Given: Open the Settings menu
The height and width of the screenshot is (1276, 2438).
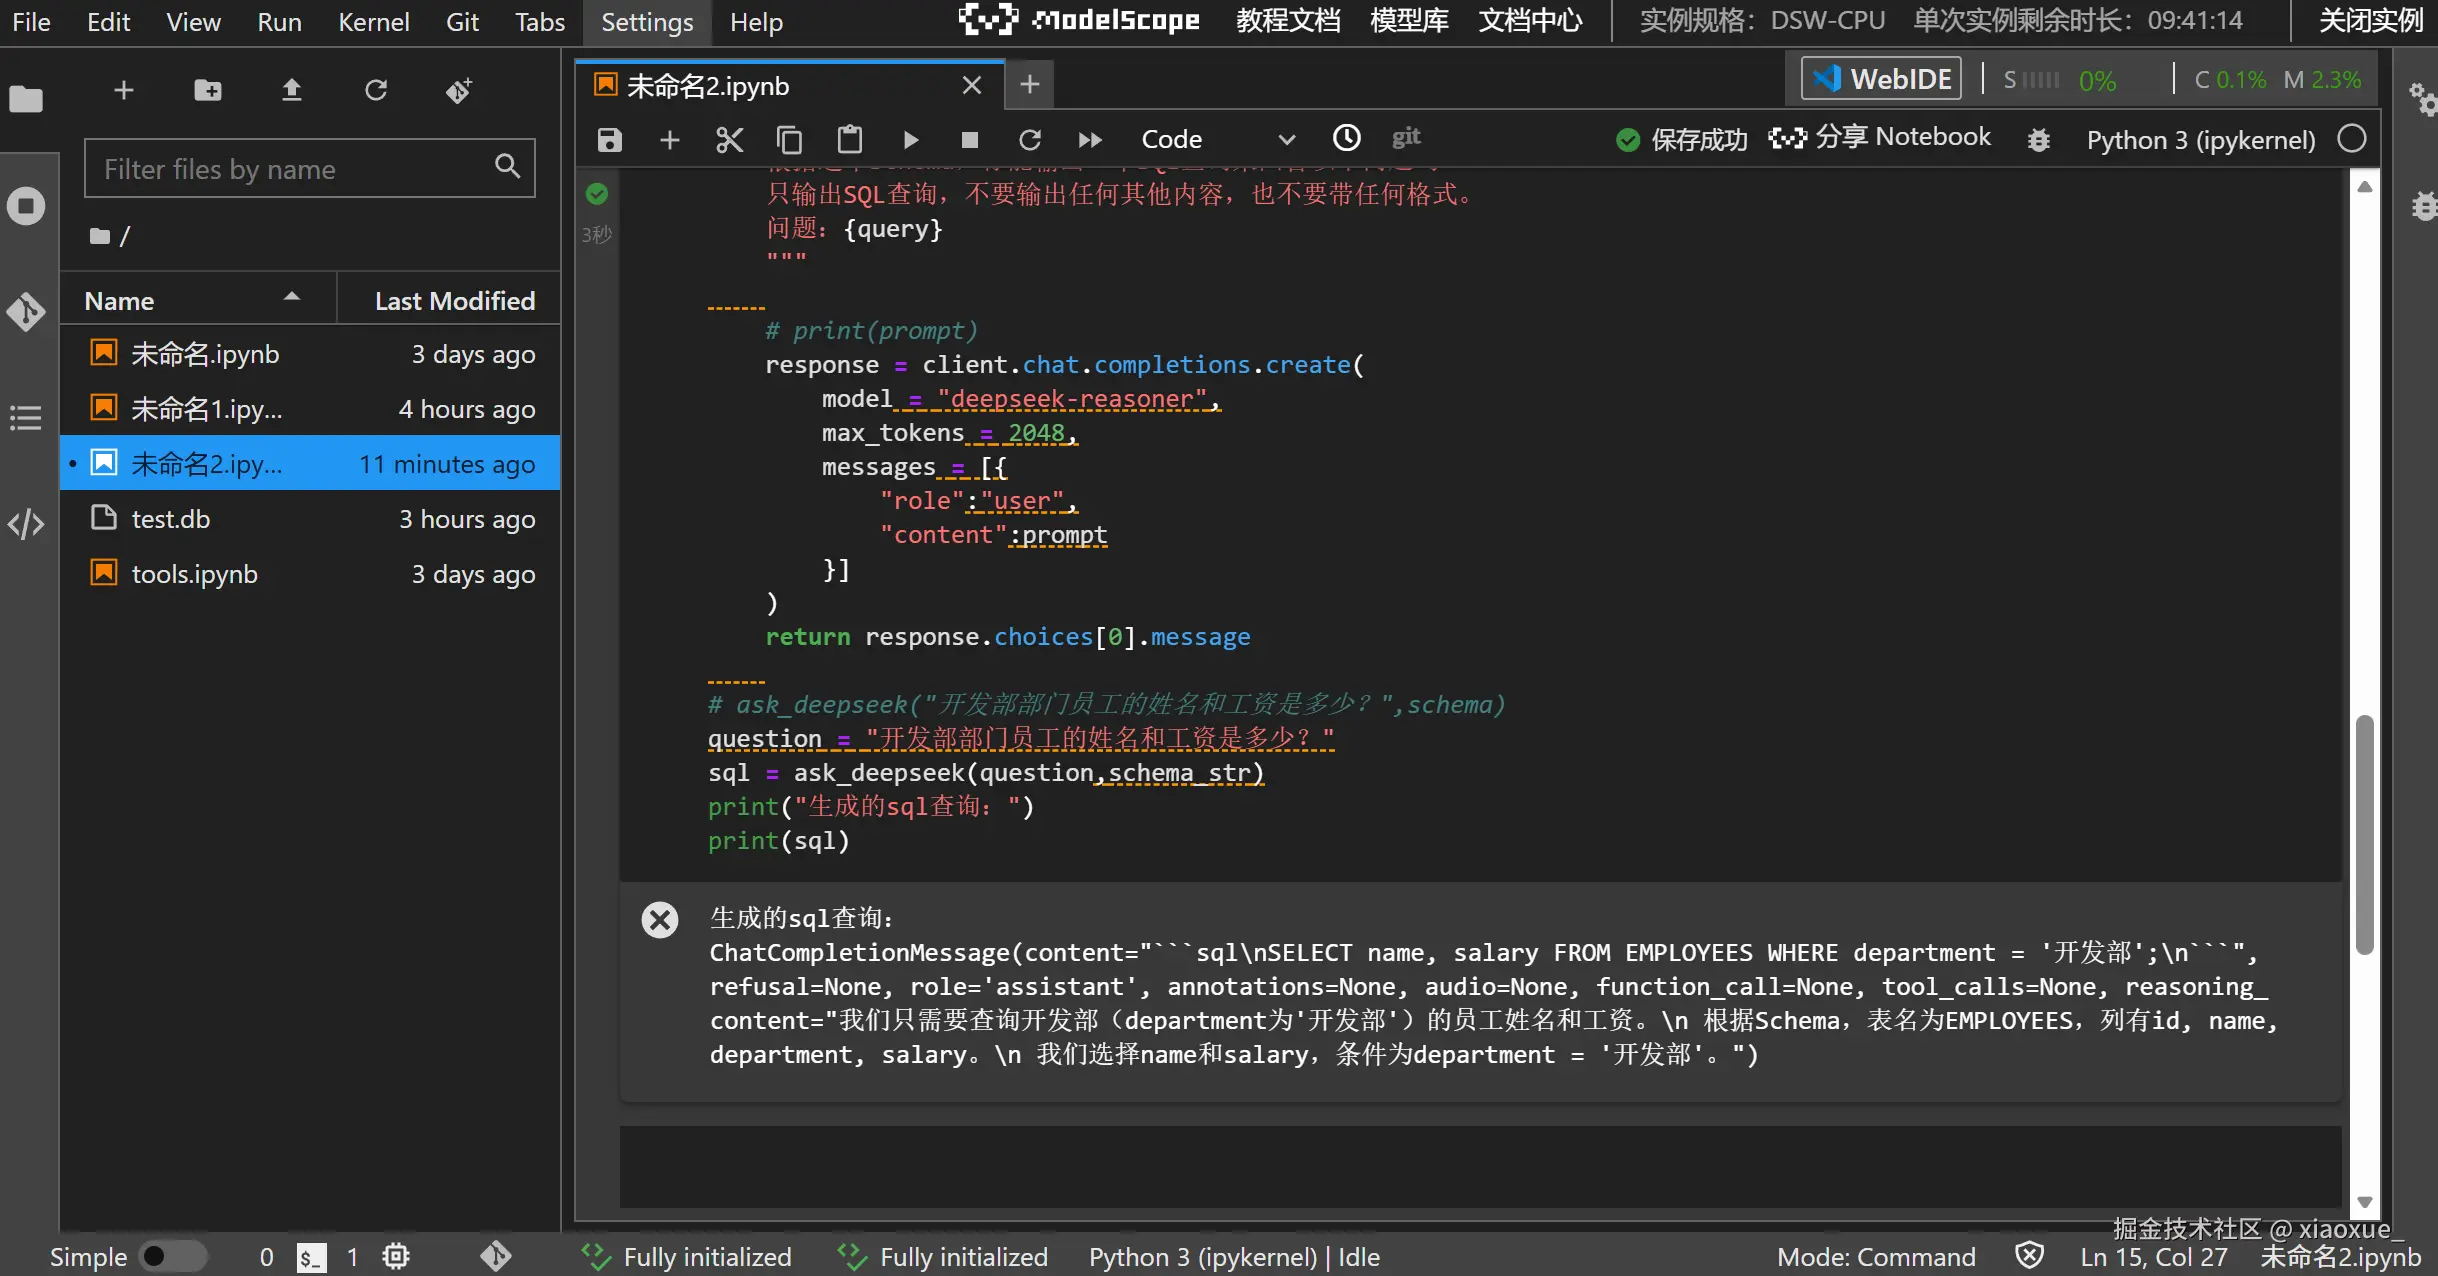Looking at the screenshot, I should pyautogui.click(x=646, y=22).
